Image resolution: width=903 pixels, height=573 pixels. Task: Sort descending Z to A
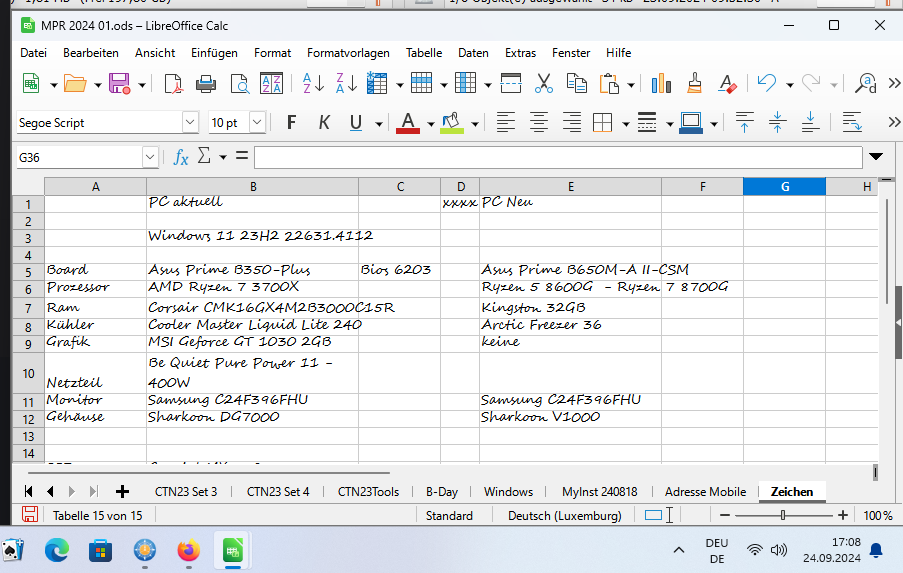click(346, 84)
